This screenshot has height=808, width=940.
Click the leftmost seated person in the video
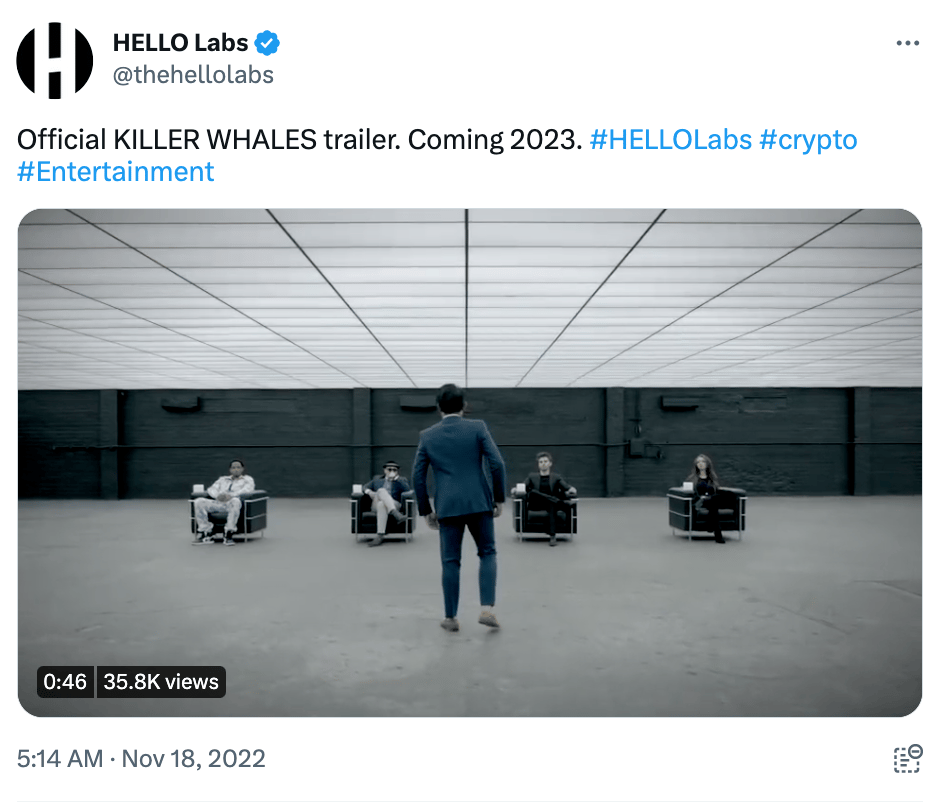pos(224,502)
